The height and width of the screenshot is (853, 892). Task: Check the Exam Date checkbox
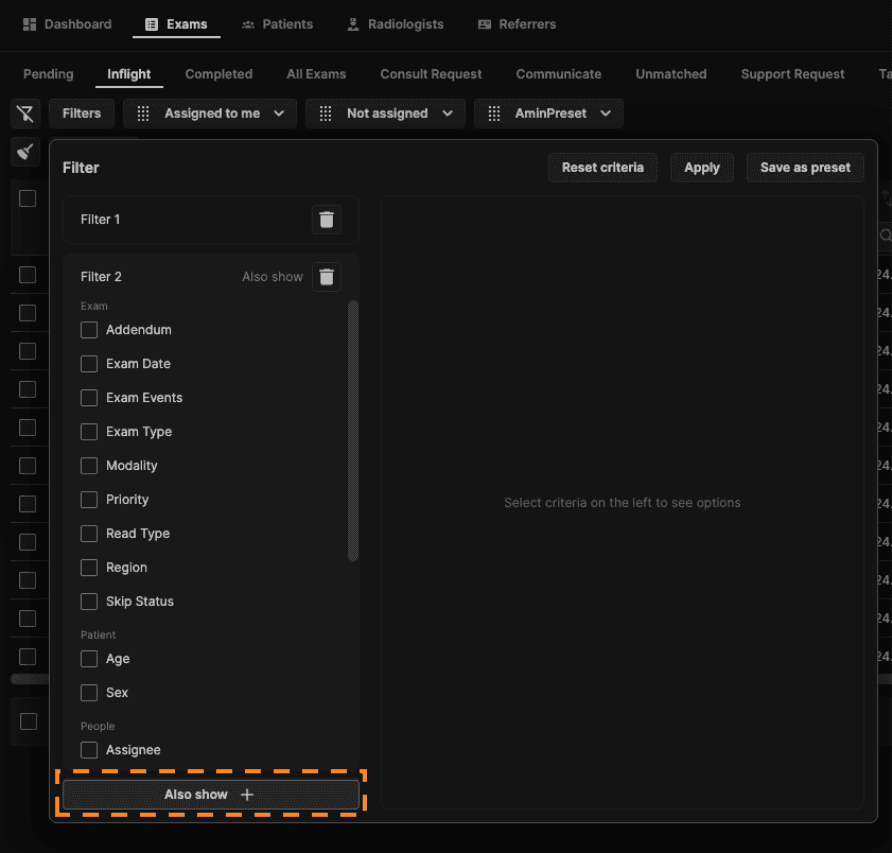click(89, 364)
